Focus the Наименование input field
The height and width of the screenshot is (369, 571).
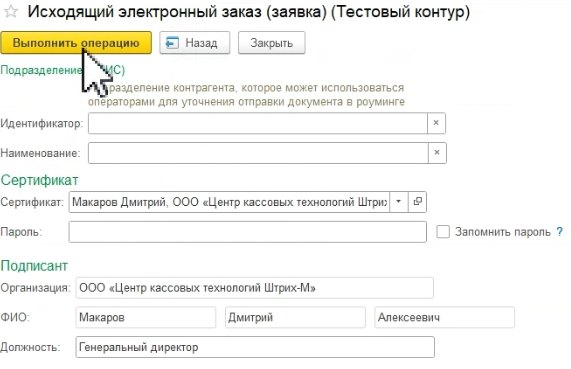click(x=258, y=153)
